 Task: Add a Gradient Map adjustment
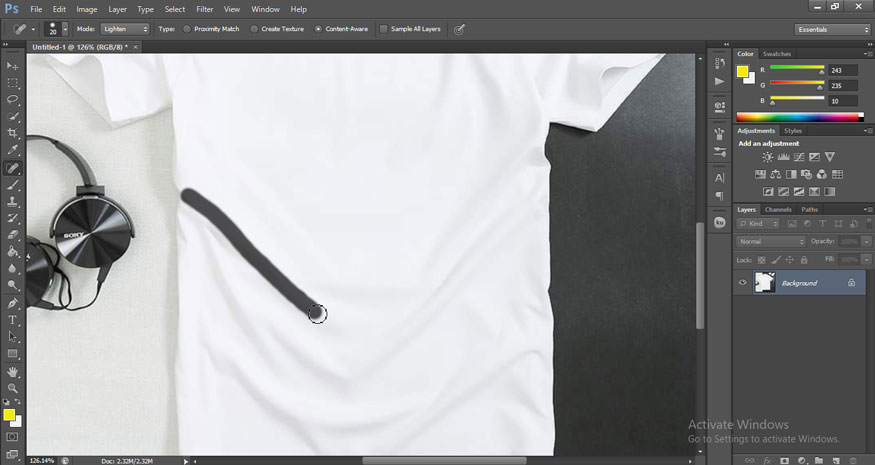tap(830, 192)
